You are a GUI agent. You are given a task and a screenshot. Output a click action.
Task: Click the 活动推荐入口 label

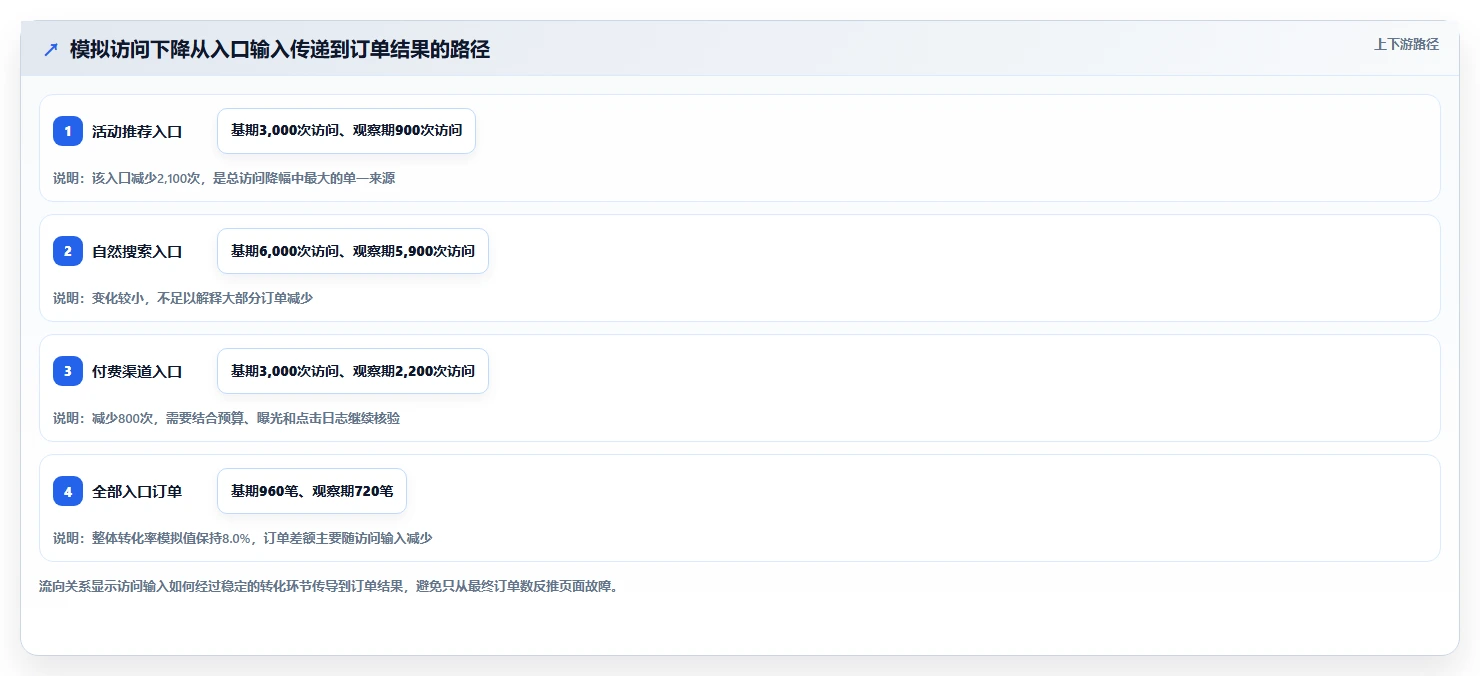click(137, 131)
